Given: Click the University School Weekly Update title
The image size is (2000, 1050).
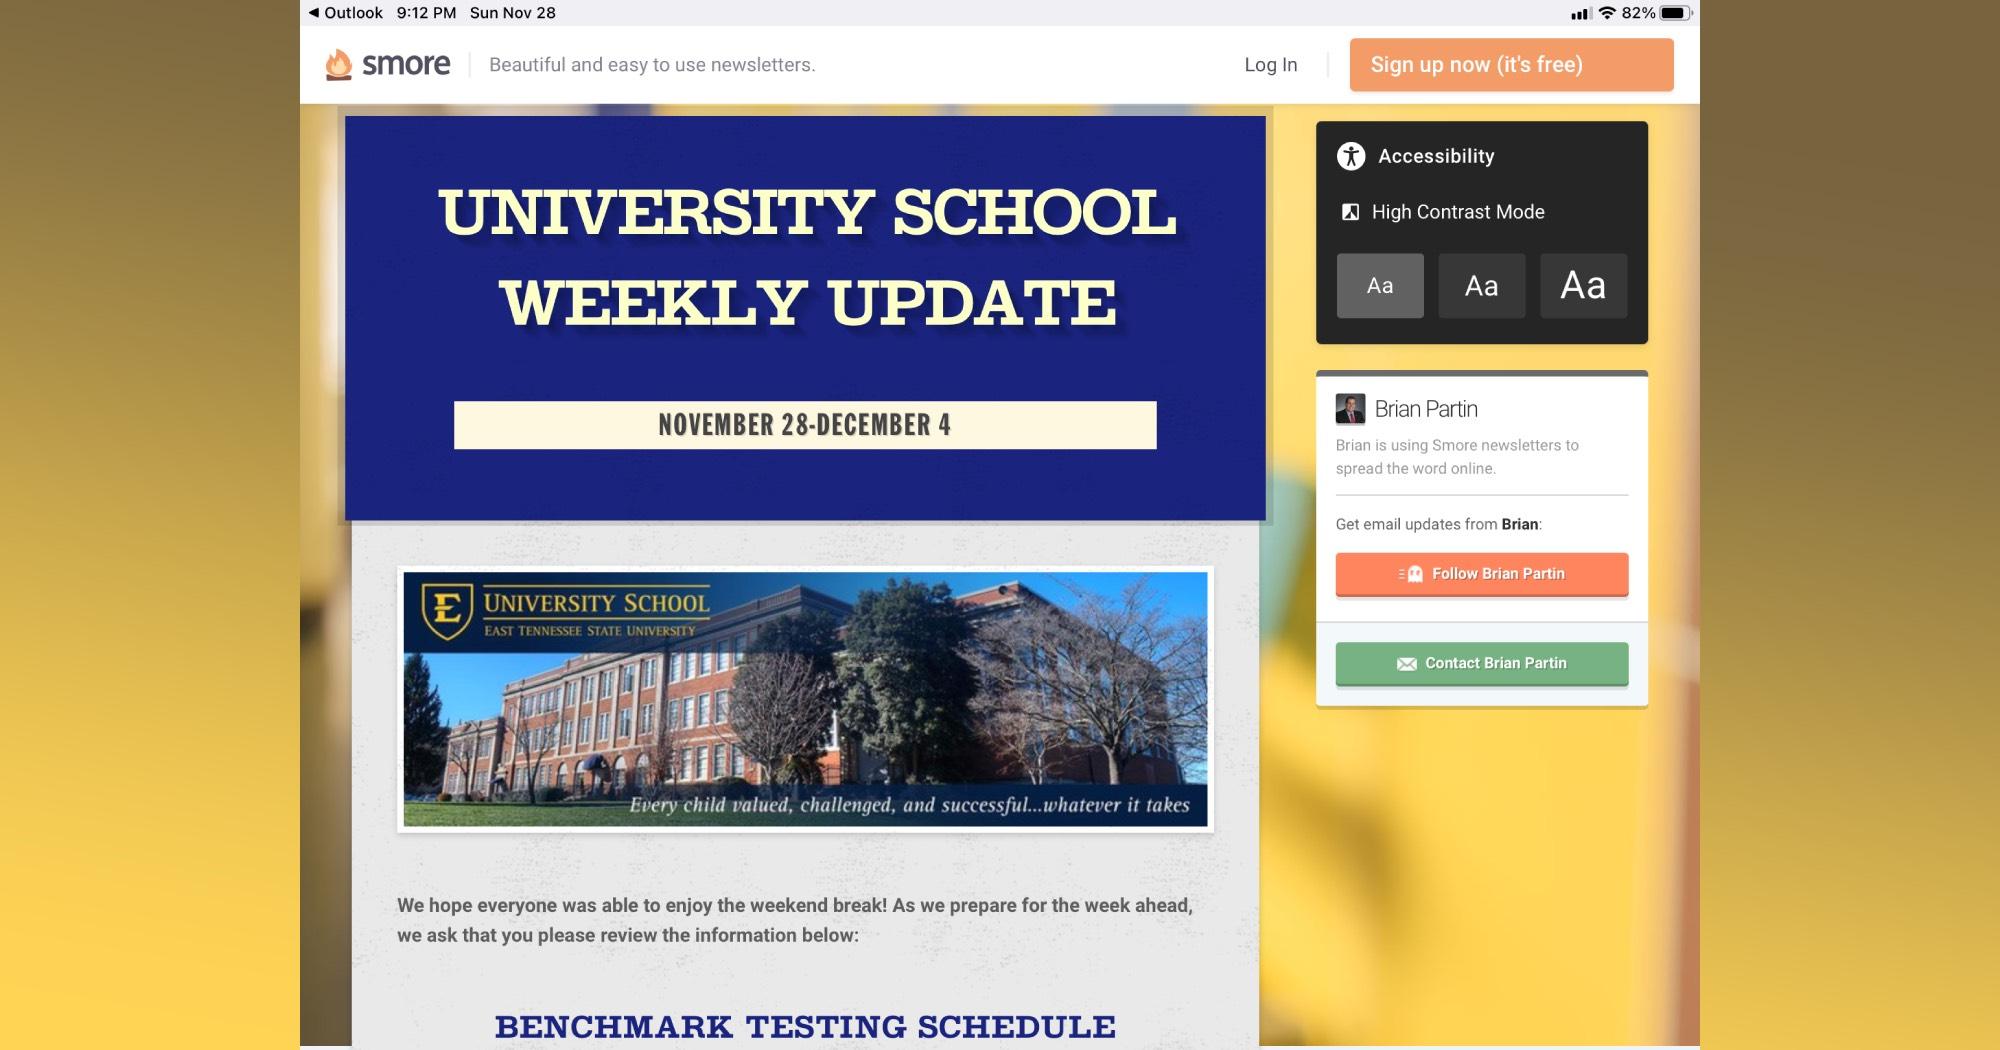Looking at the screenshot, I should 806,257.
